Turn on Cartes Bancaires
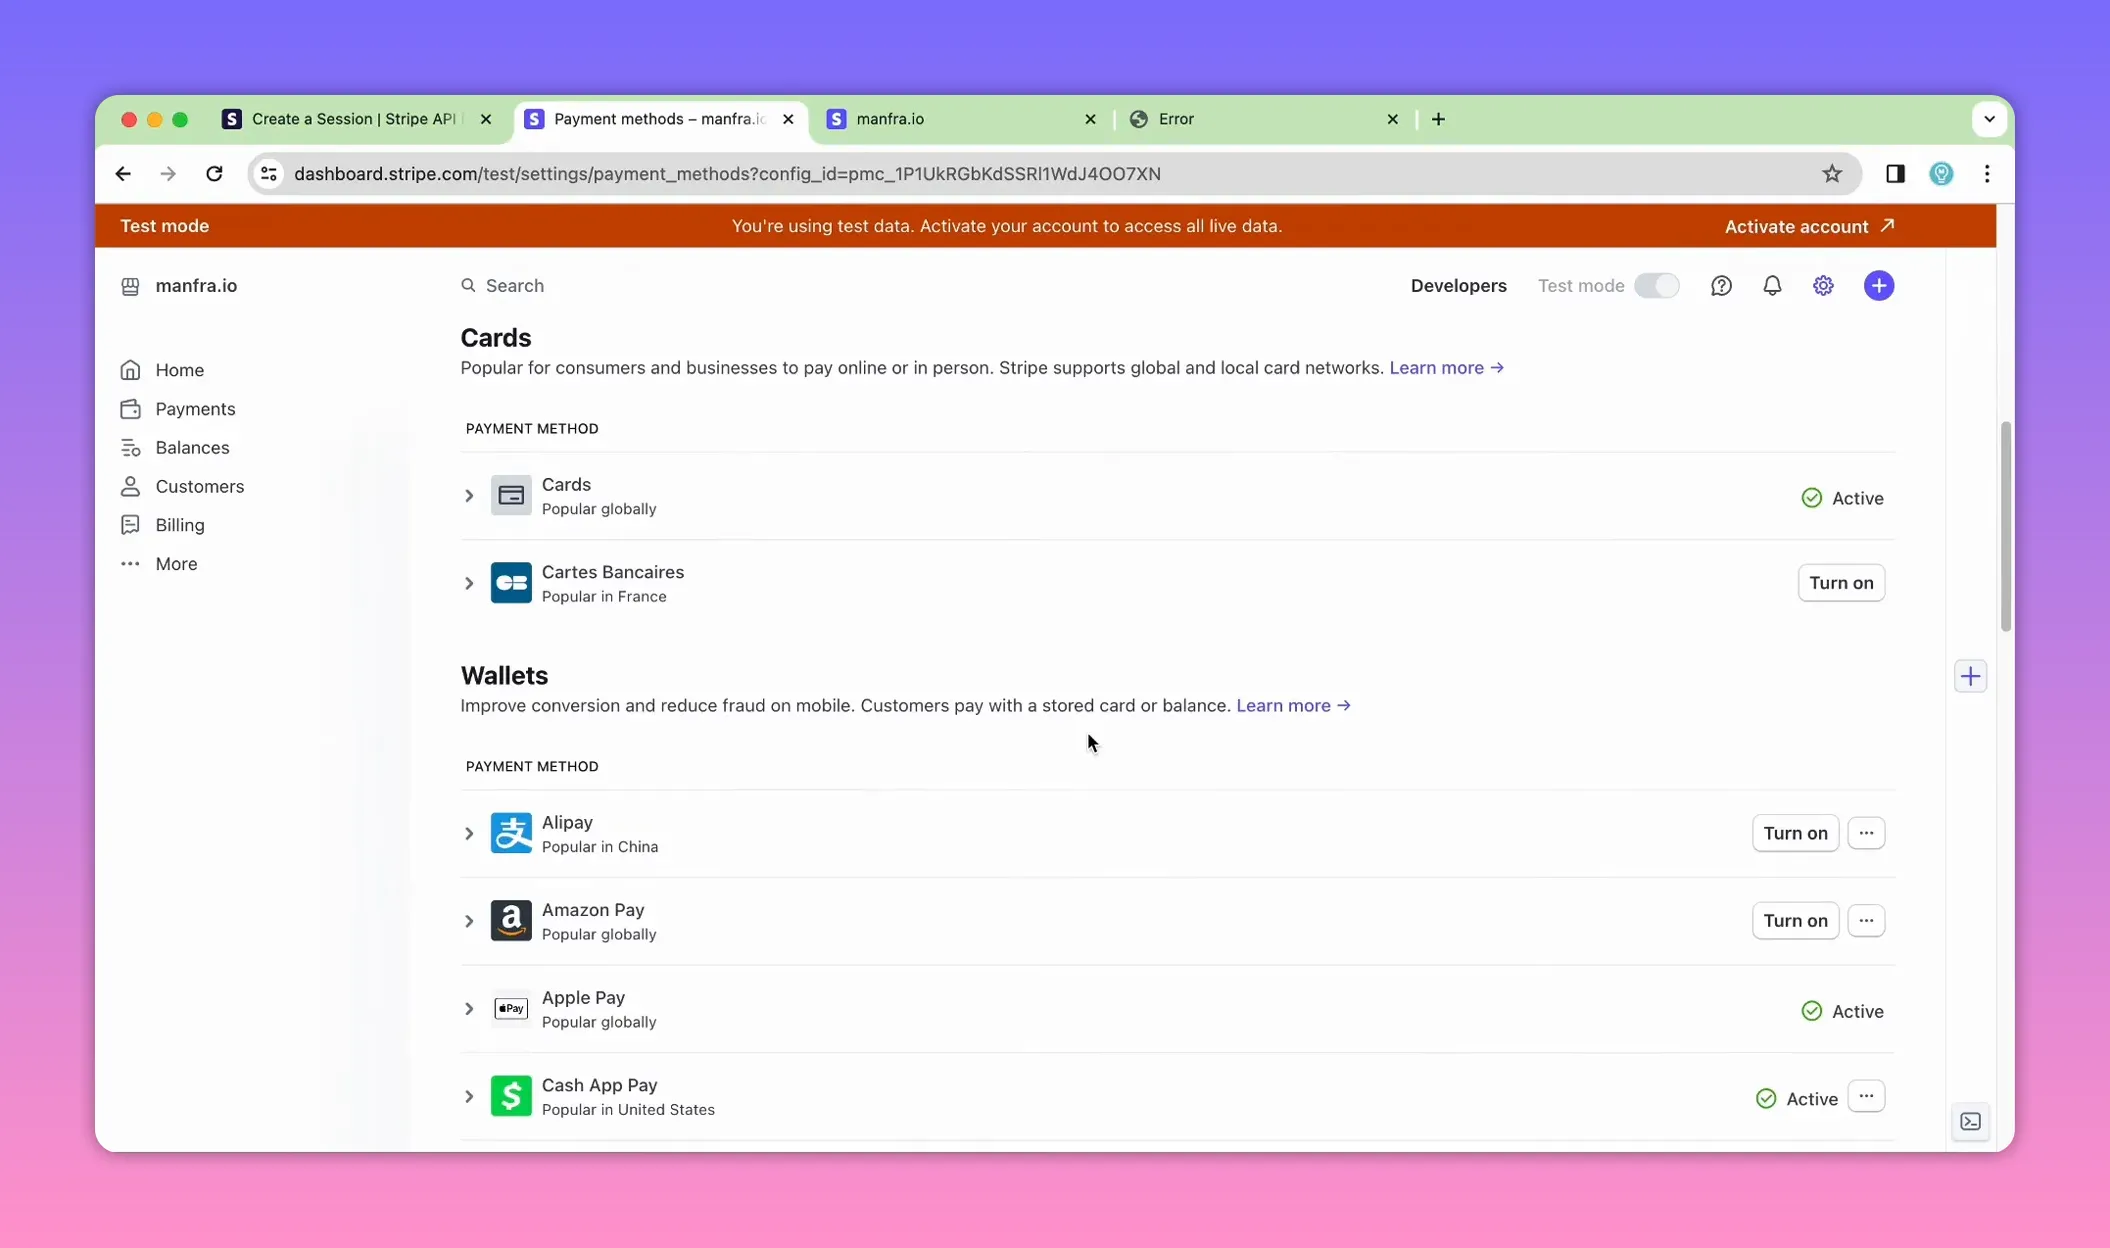The height and width of the screenshot is (1248, 2110). [x=1840, y=583]
